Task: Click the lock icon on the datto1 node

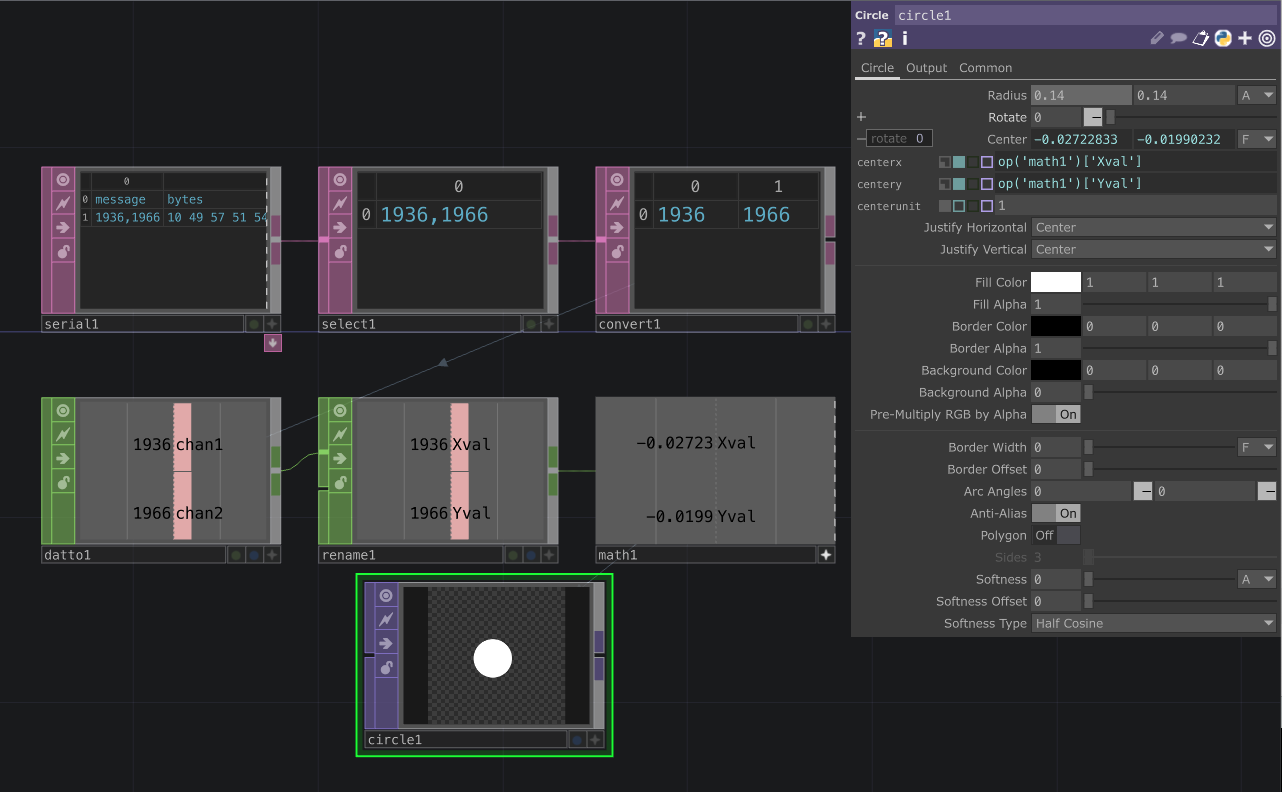Action: pos(63,483)
